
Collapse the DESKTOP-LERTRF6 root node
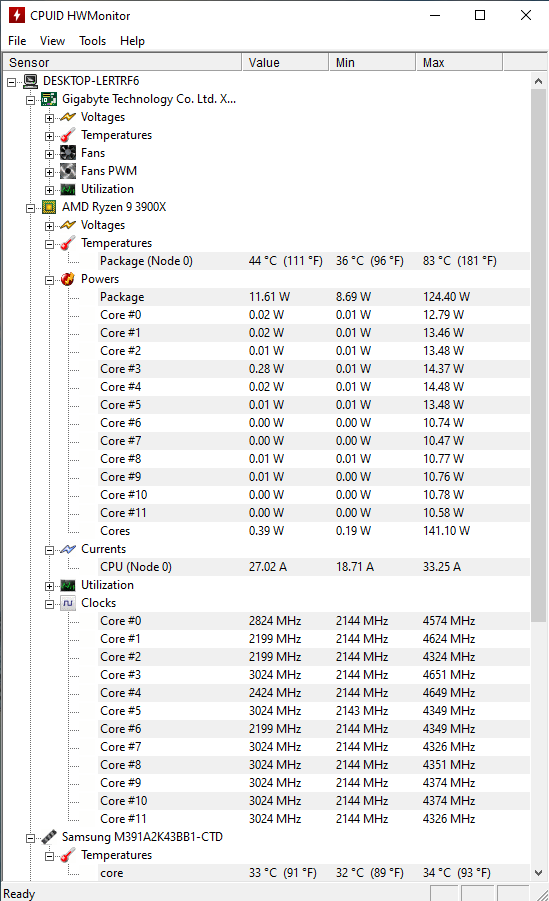click(x=11, y=82)
